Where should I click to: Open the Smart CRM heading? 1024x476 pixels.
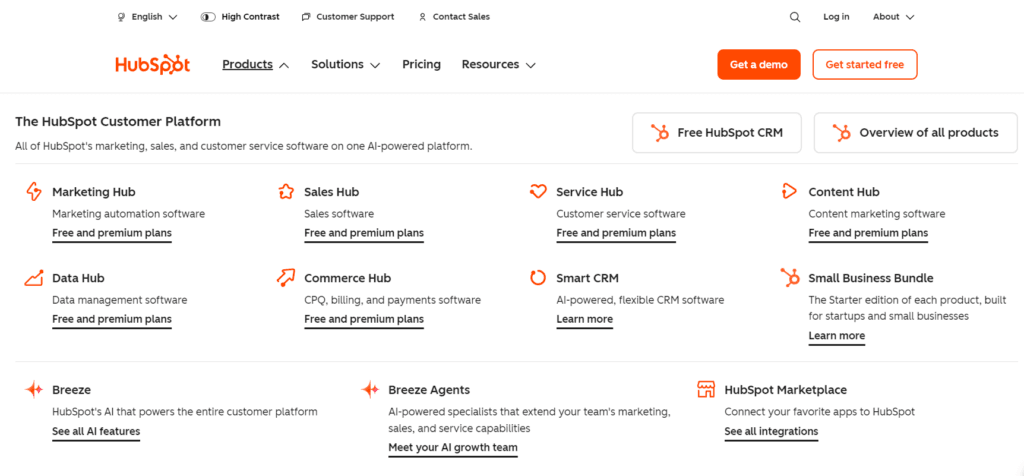(587, 278)
